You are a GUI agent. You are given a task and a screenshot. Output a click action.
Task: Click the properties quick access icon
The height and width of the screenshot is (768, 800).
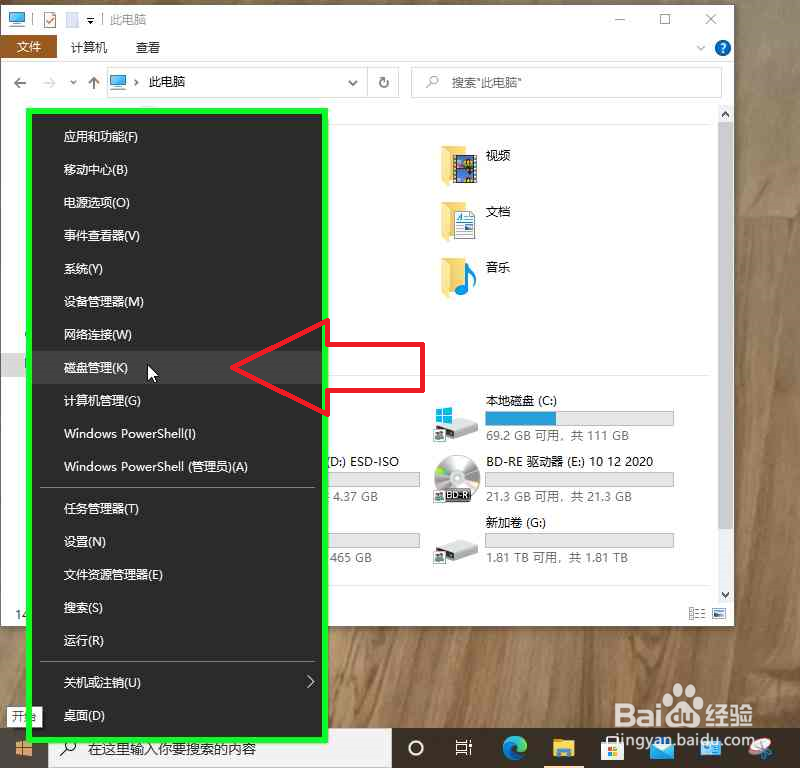pyautogui.click(x=49, y=20)
